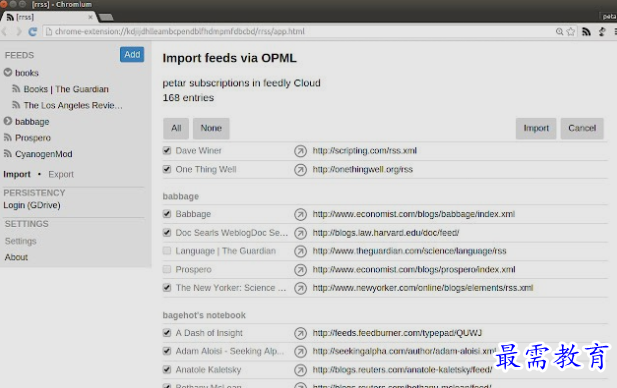
Task: Open The New Yorker: Science arrow icon
Action: (300, 288)
